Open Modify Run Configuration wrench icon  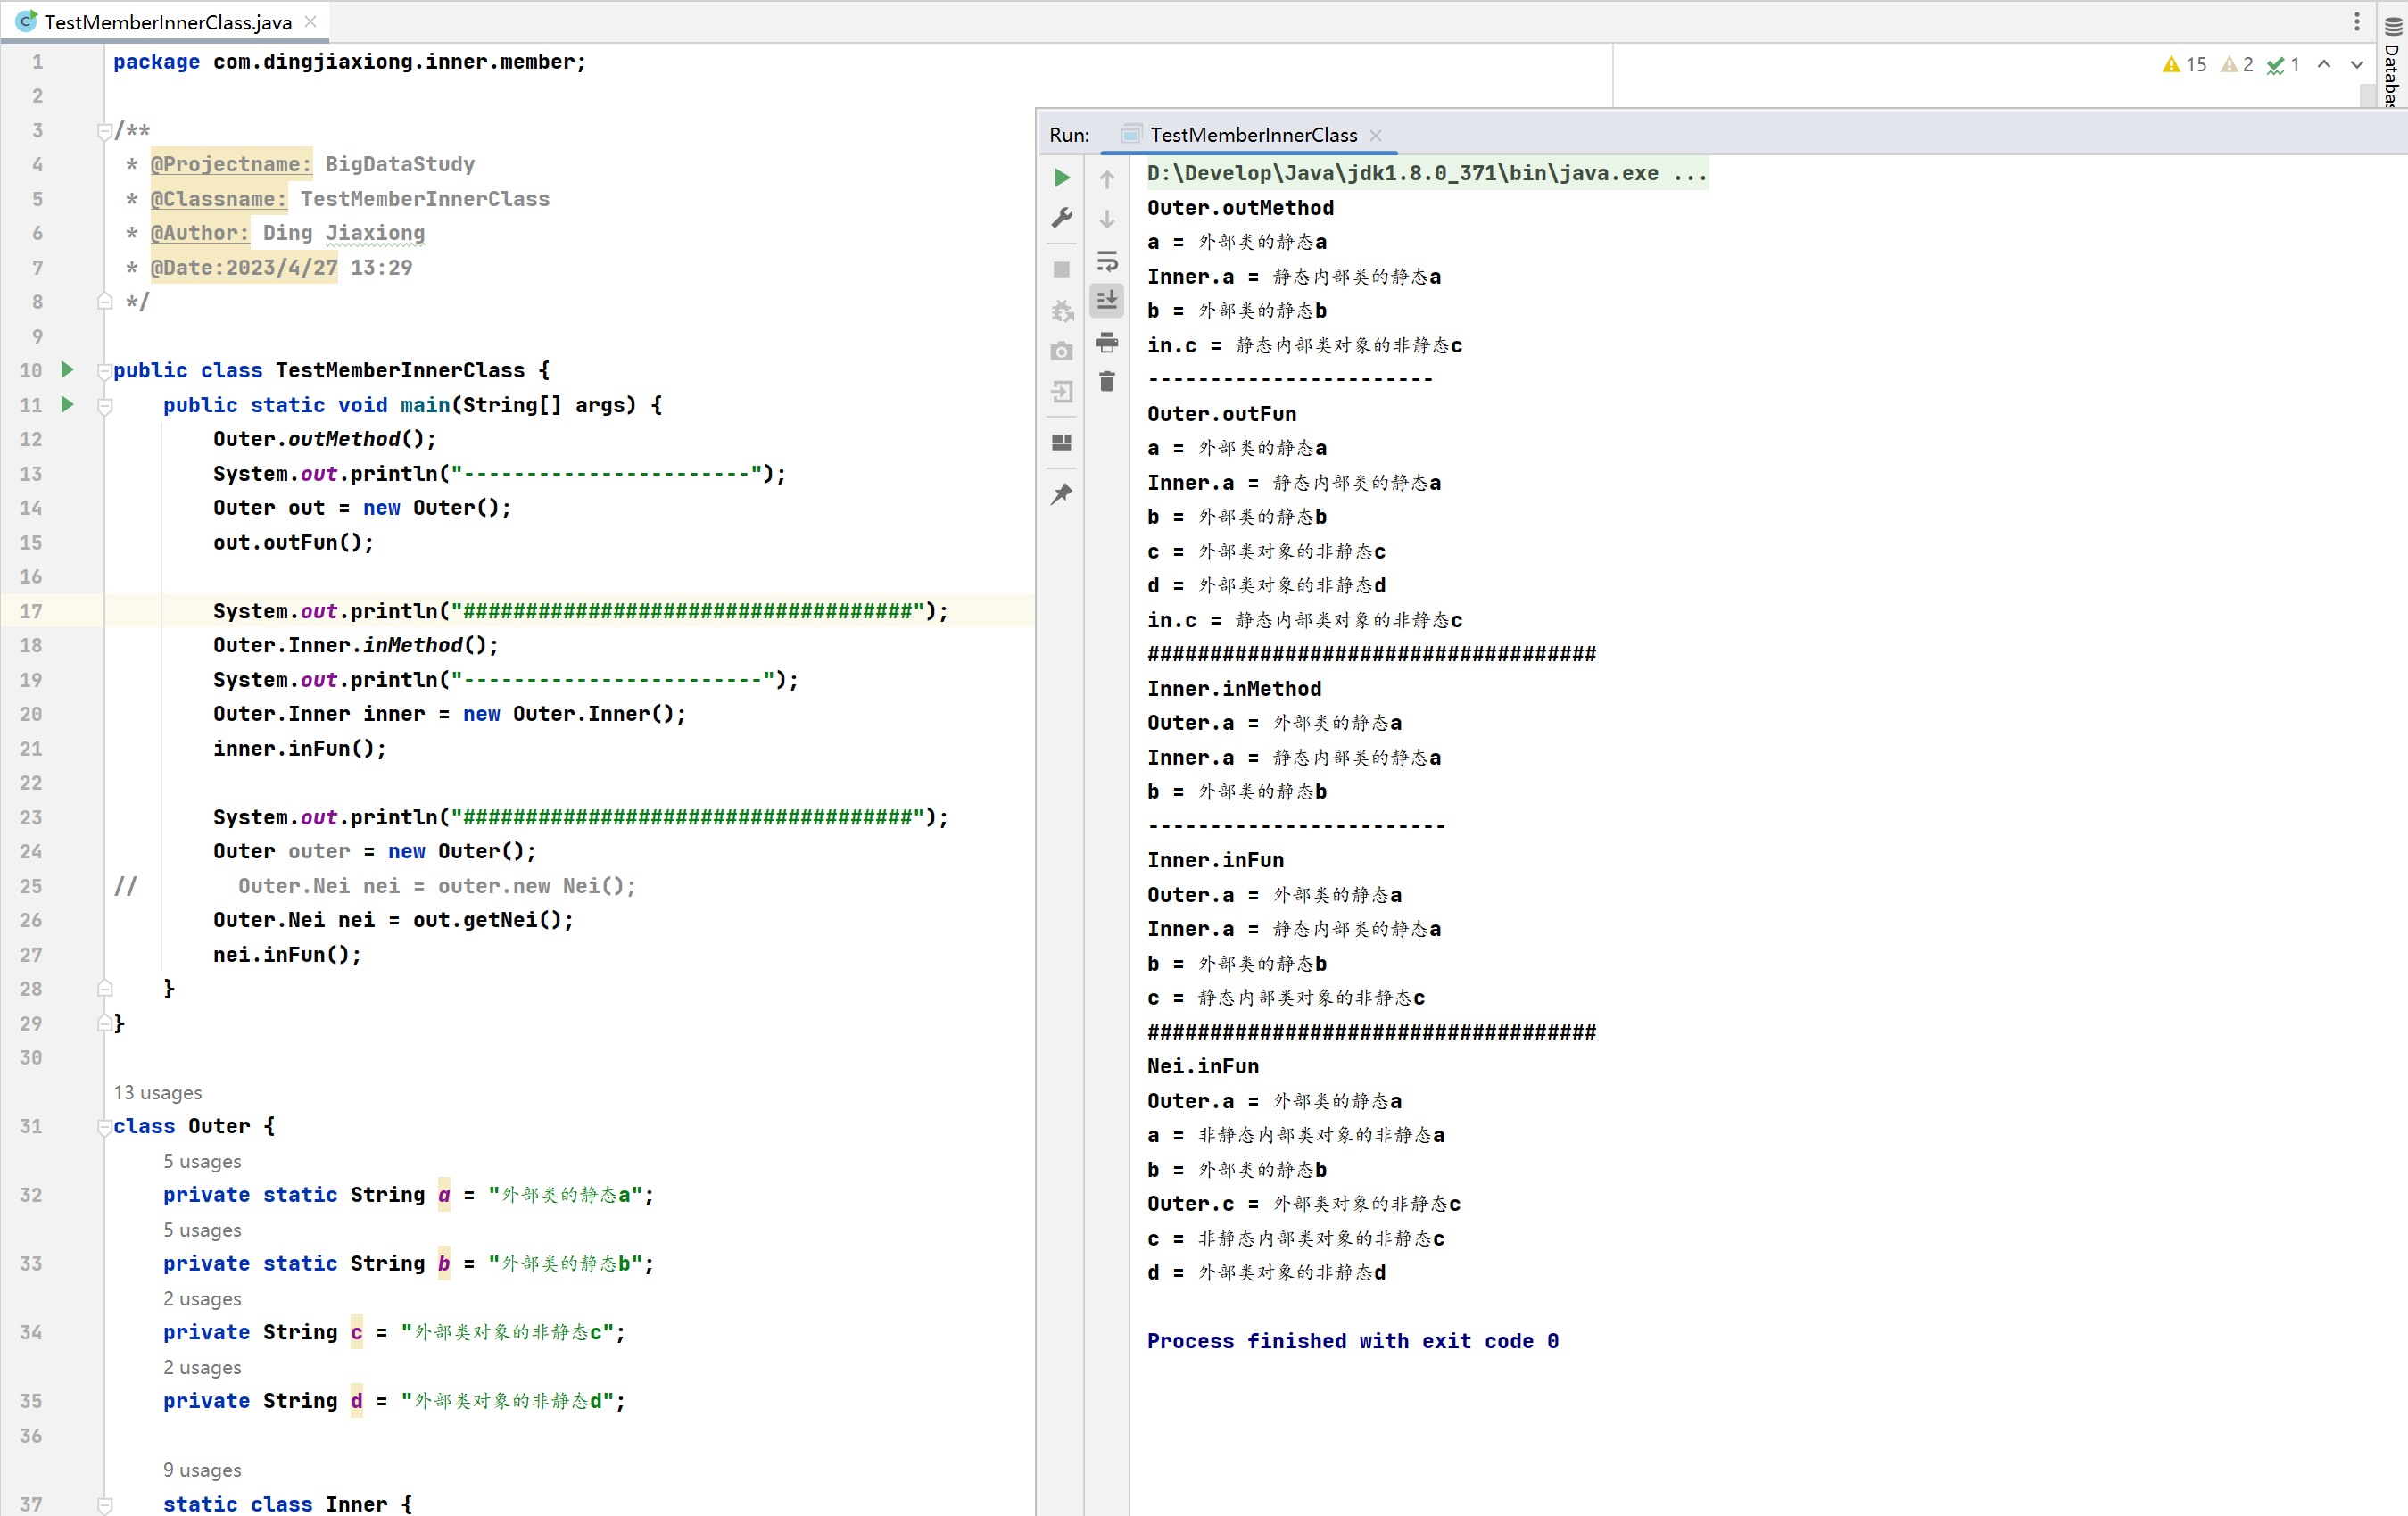(1062, 218)
